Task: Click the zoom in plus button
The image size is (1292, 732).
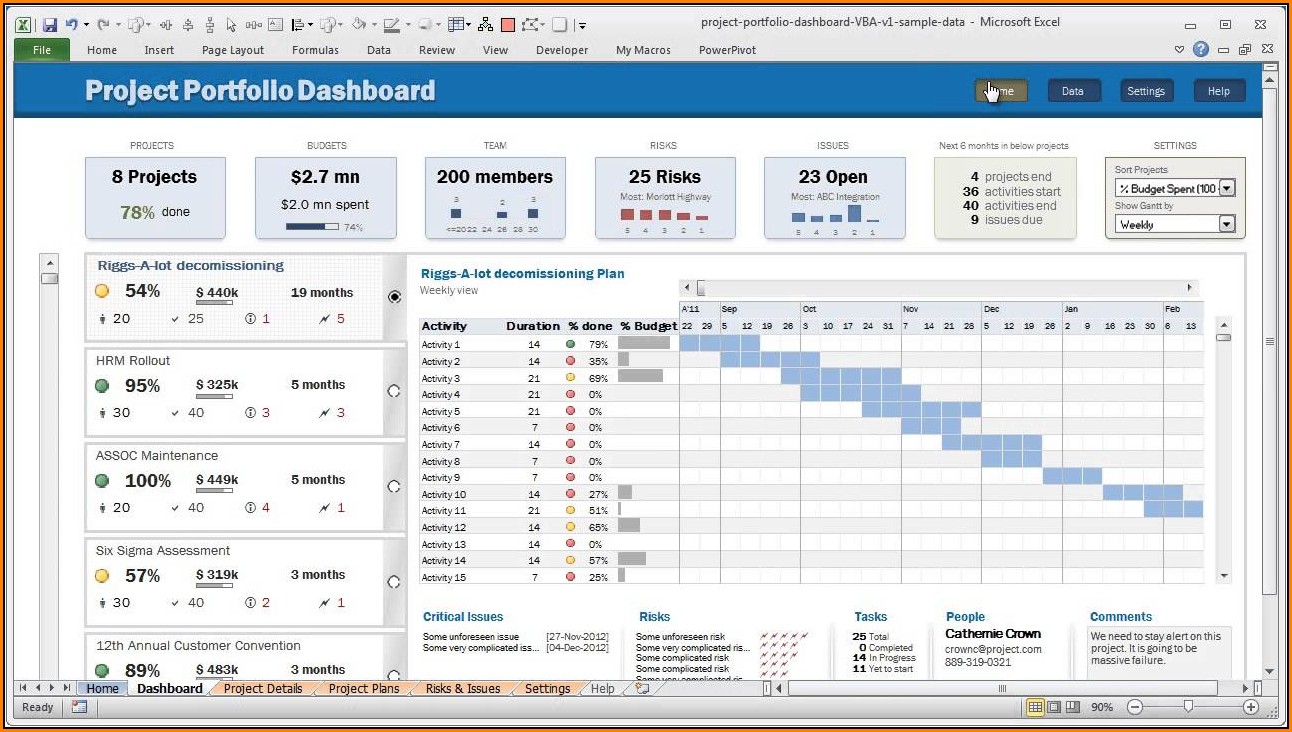Action: click(x=1250, y=707)
